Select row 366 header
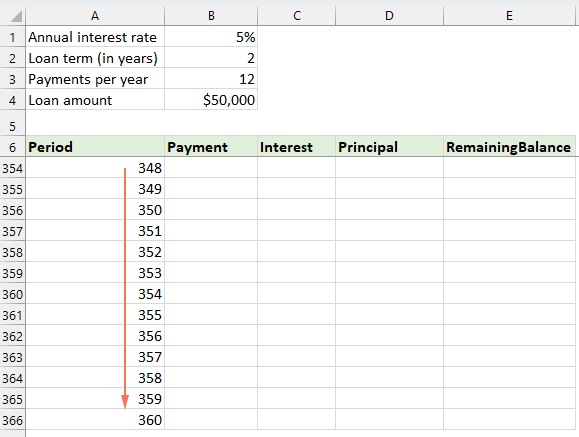This screenshot has width=579, height=437. pyautogui.click(x=13, y=420)
